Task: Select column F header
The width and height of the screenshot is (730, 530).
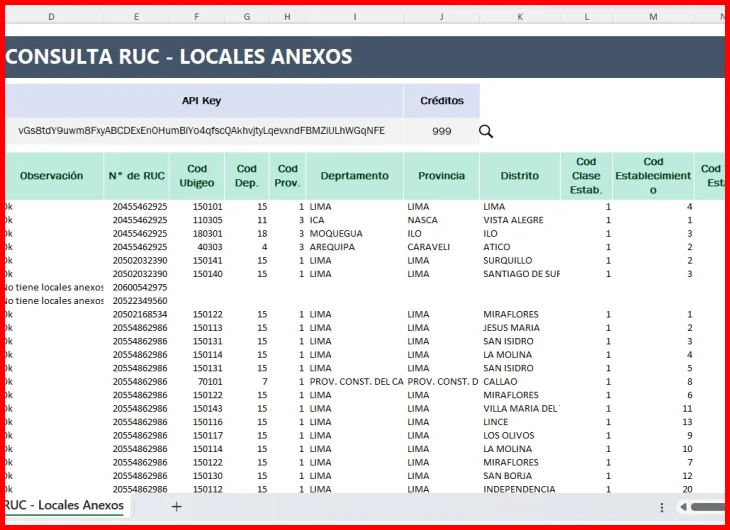Action: 196,17
